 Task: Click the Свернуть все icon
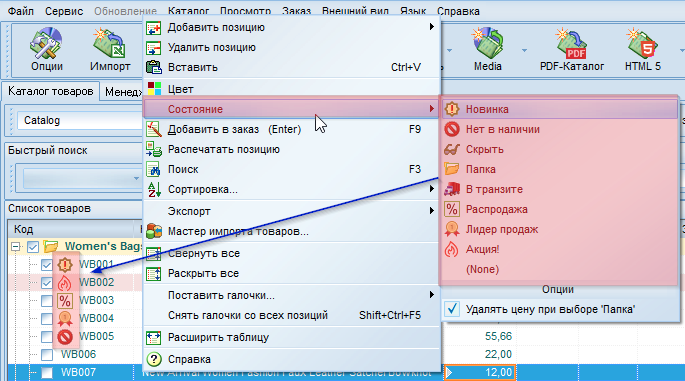[154, 253]
